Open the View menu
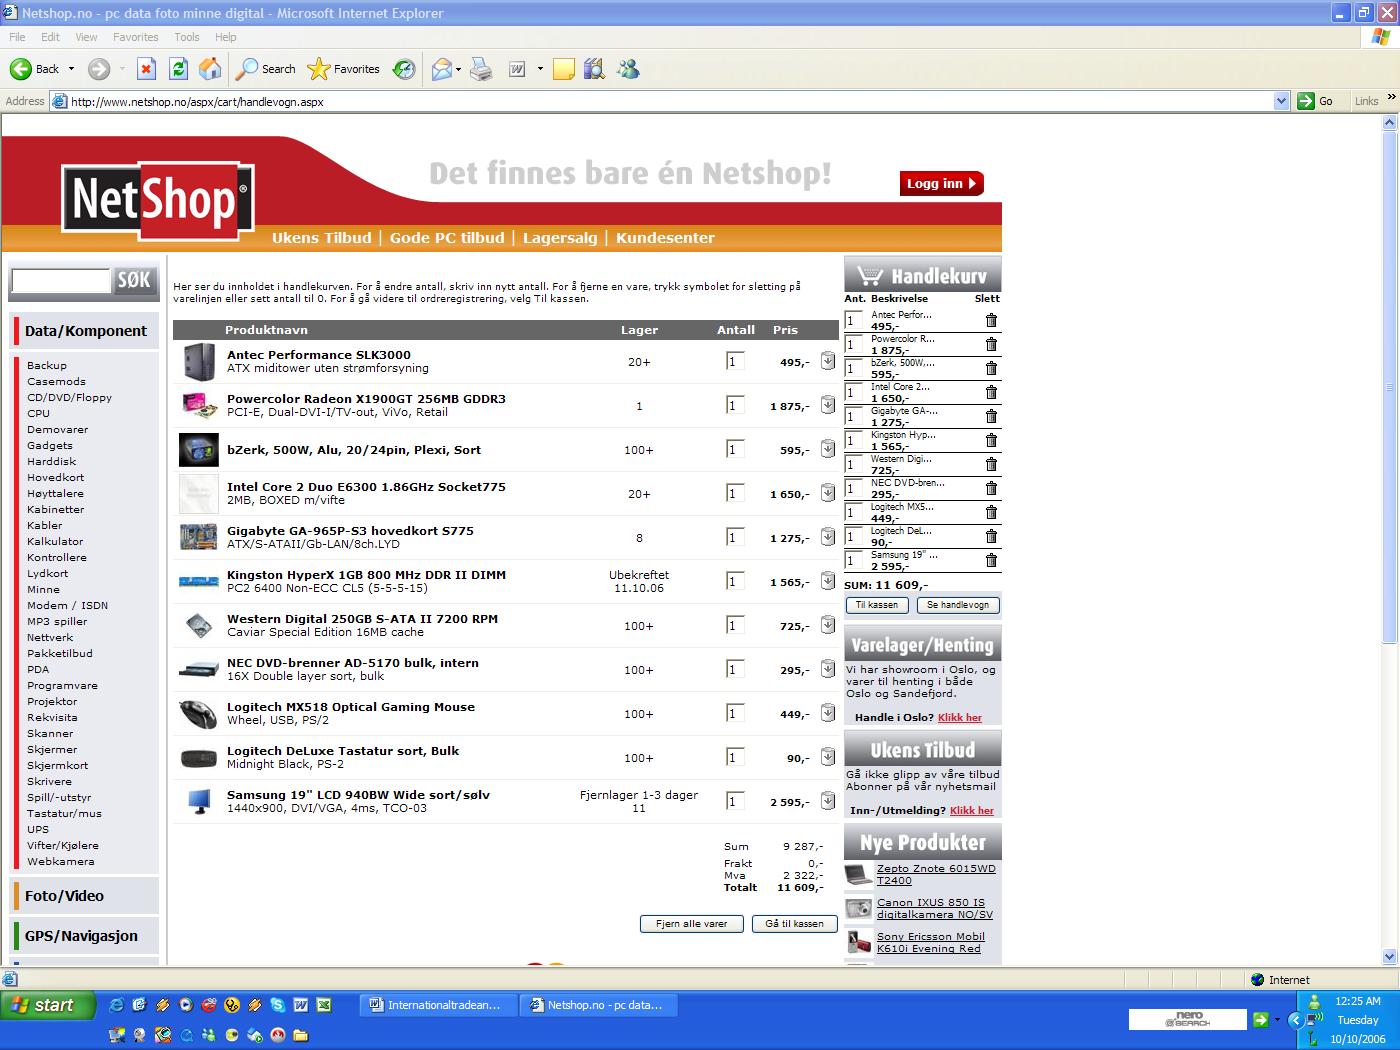This screenshot has width=1400, height=1050. tap(86, 37)
